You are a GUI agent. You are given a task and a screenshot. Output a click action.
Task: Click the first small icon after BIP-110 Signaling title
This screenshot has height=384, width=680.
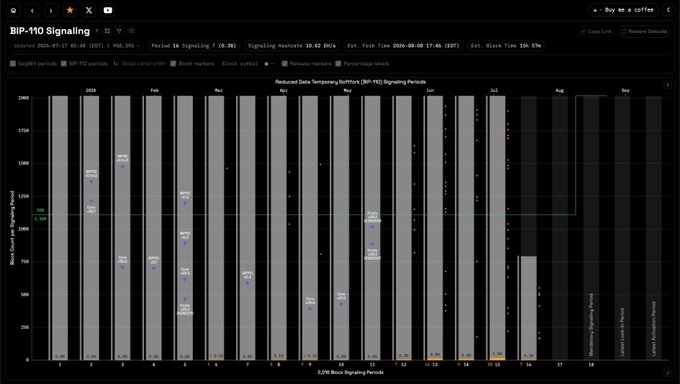coord(97,31)
